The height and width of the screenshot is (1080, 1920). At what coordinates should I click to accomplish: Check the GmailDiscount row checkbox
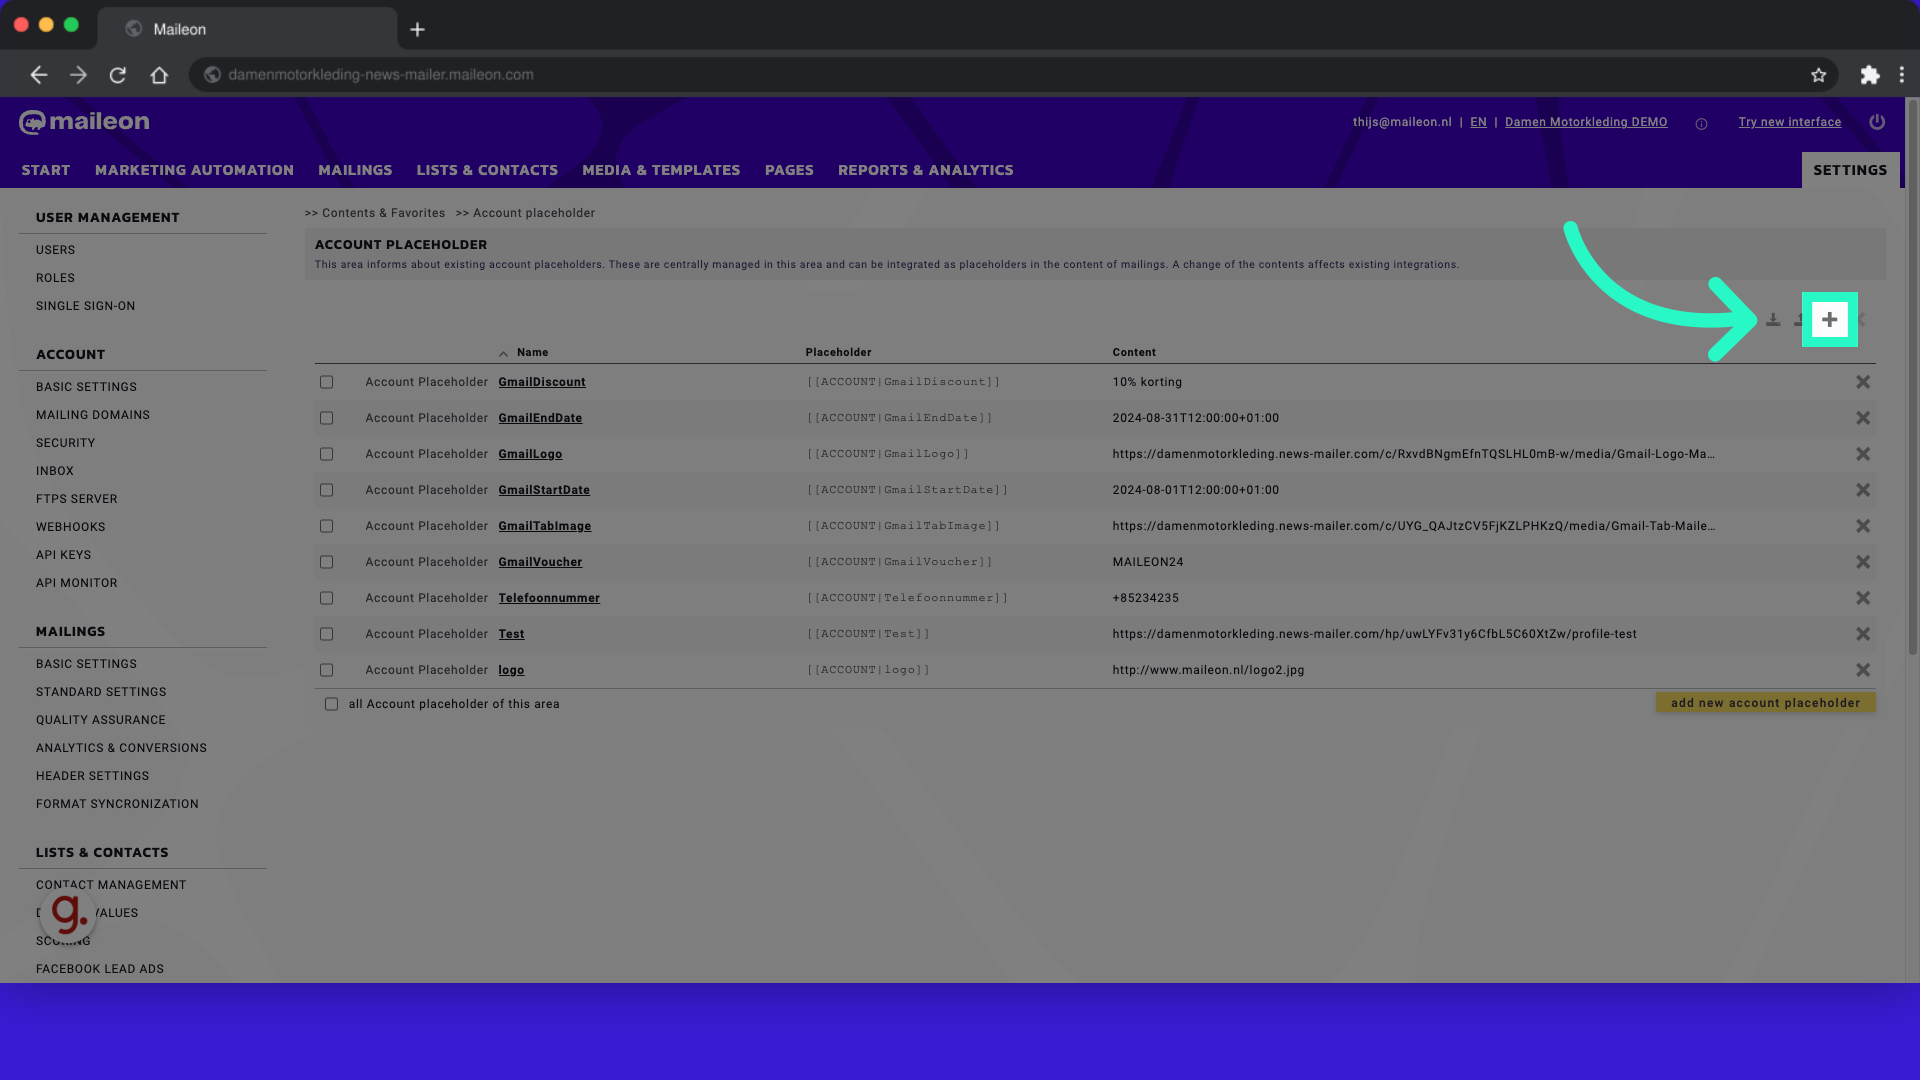(x=326, y=382)
